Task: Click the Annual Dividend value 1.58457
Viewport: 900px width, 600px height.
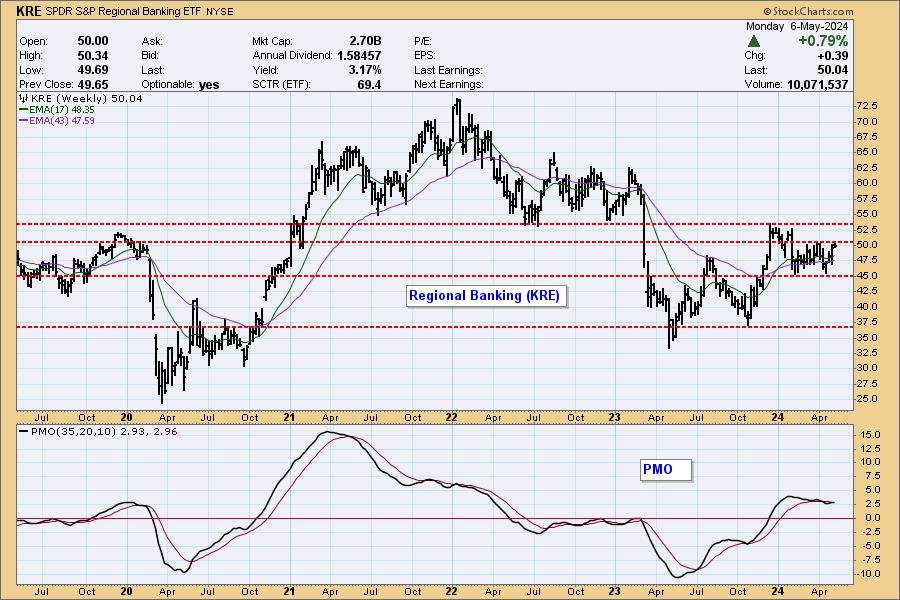Action: (359, 56)
